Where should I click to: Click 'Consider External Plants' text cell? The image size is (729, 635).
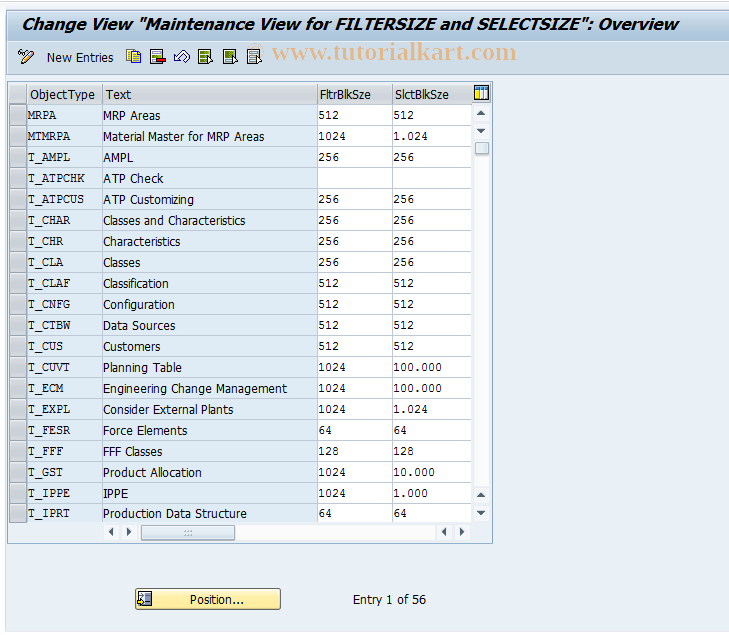coord(210,409)
